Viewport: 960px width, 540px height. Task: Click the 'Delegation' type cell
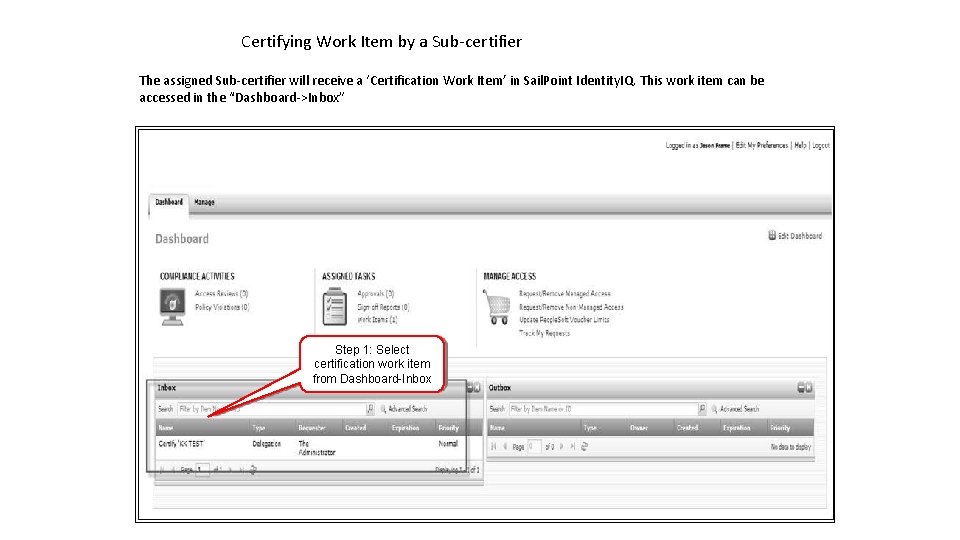coord(266,444)
